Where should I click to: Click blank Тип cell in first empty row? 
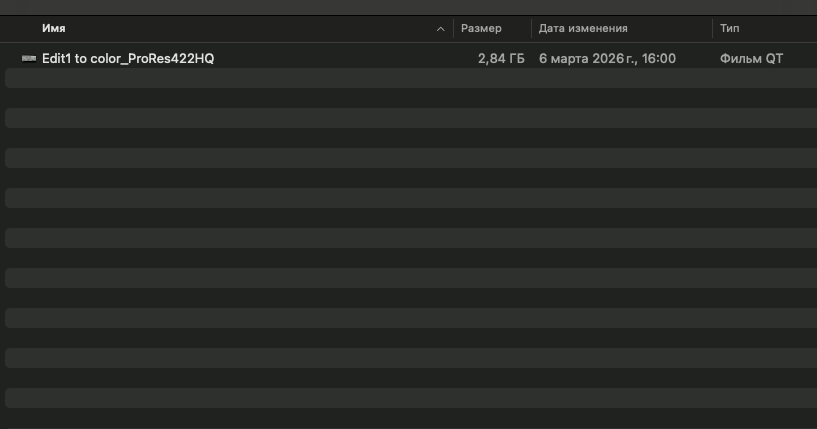pos(760,79)
